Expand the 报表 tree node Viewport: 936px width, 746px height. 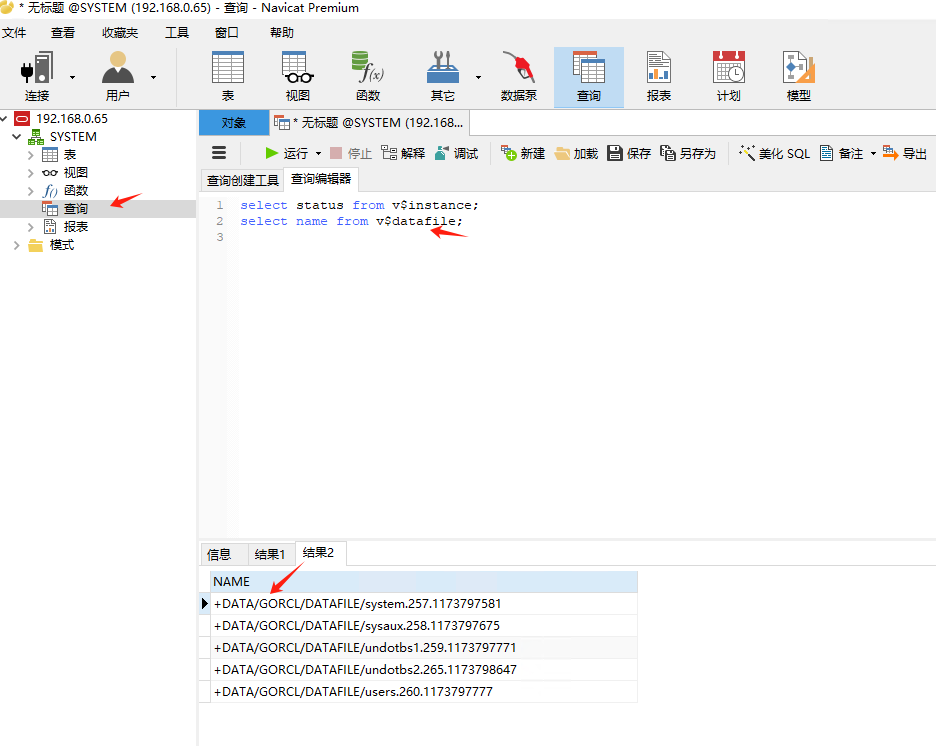30,227
